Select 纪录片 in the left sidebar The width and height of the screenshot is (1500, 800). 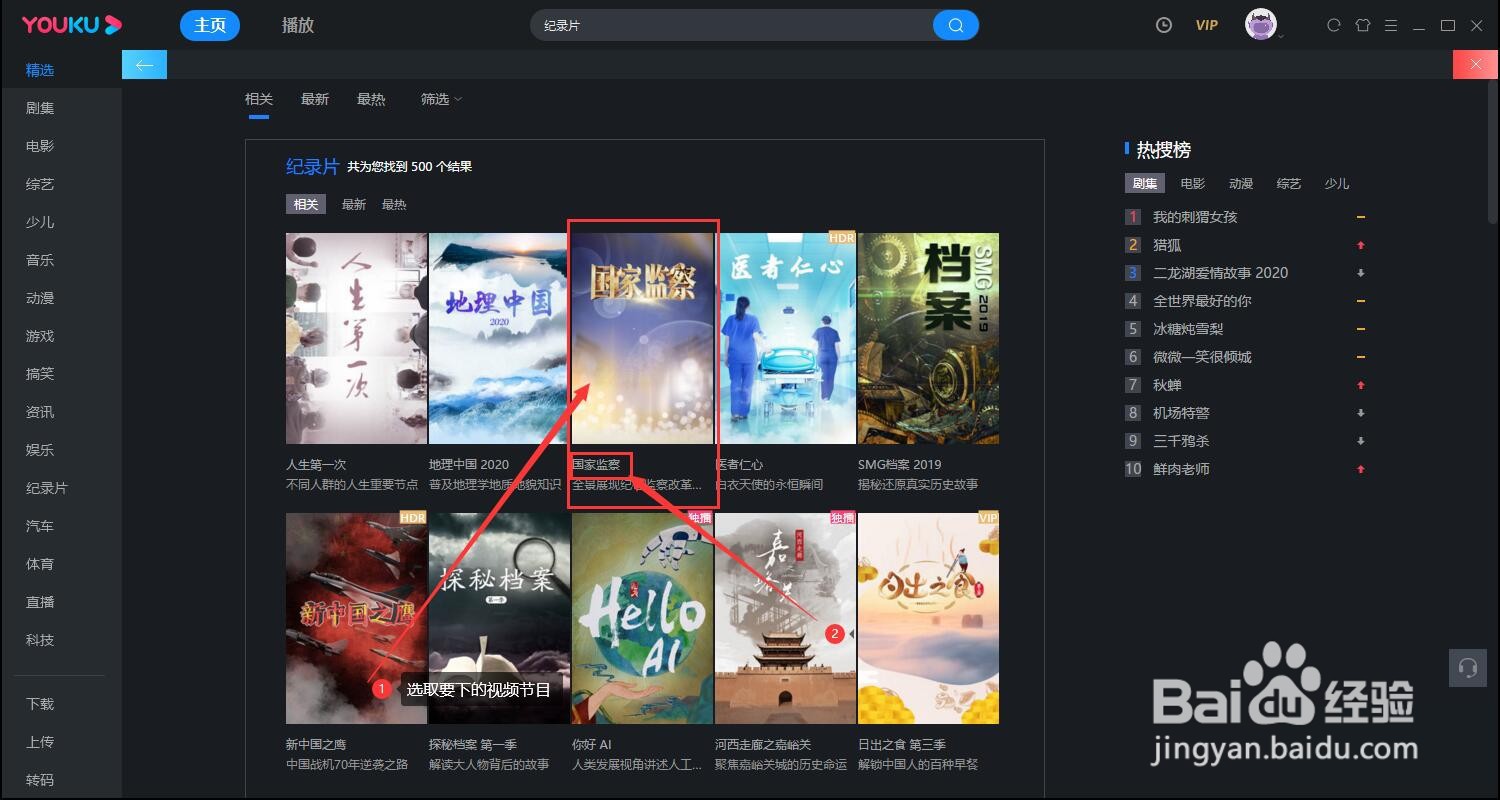(39, 487)
